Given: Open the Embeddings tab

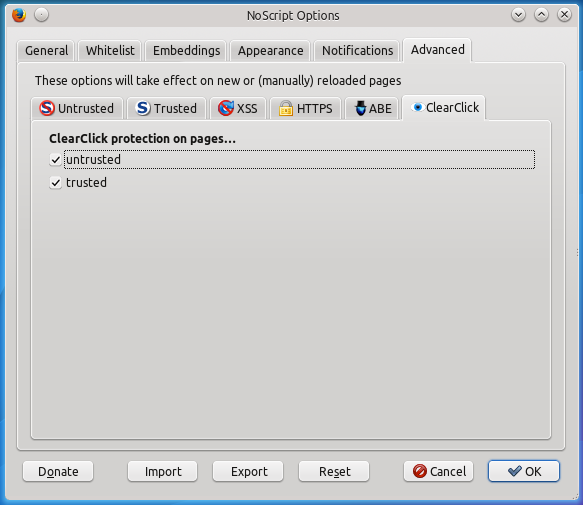Looking at the screenshot, I should coord(186,51).
